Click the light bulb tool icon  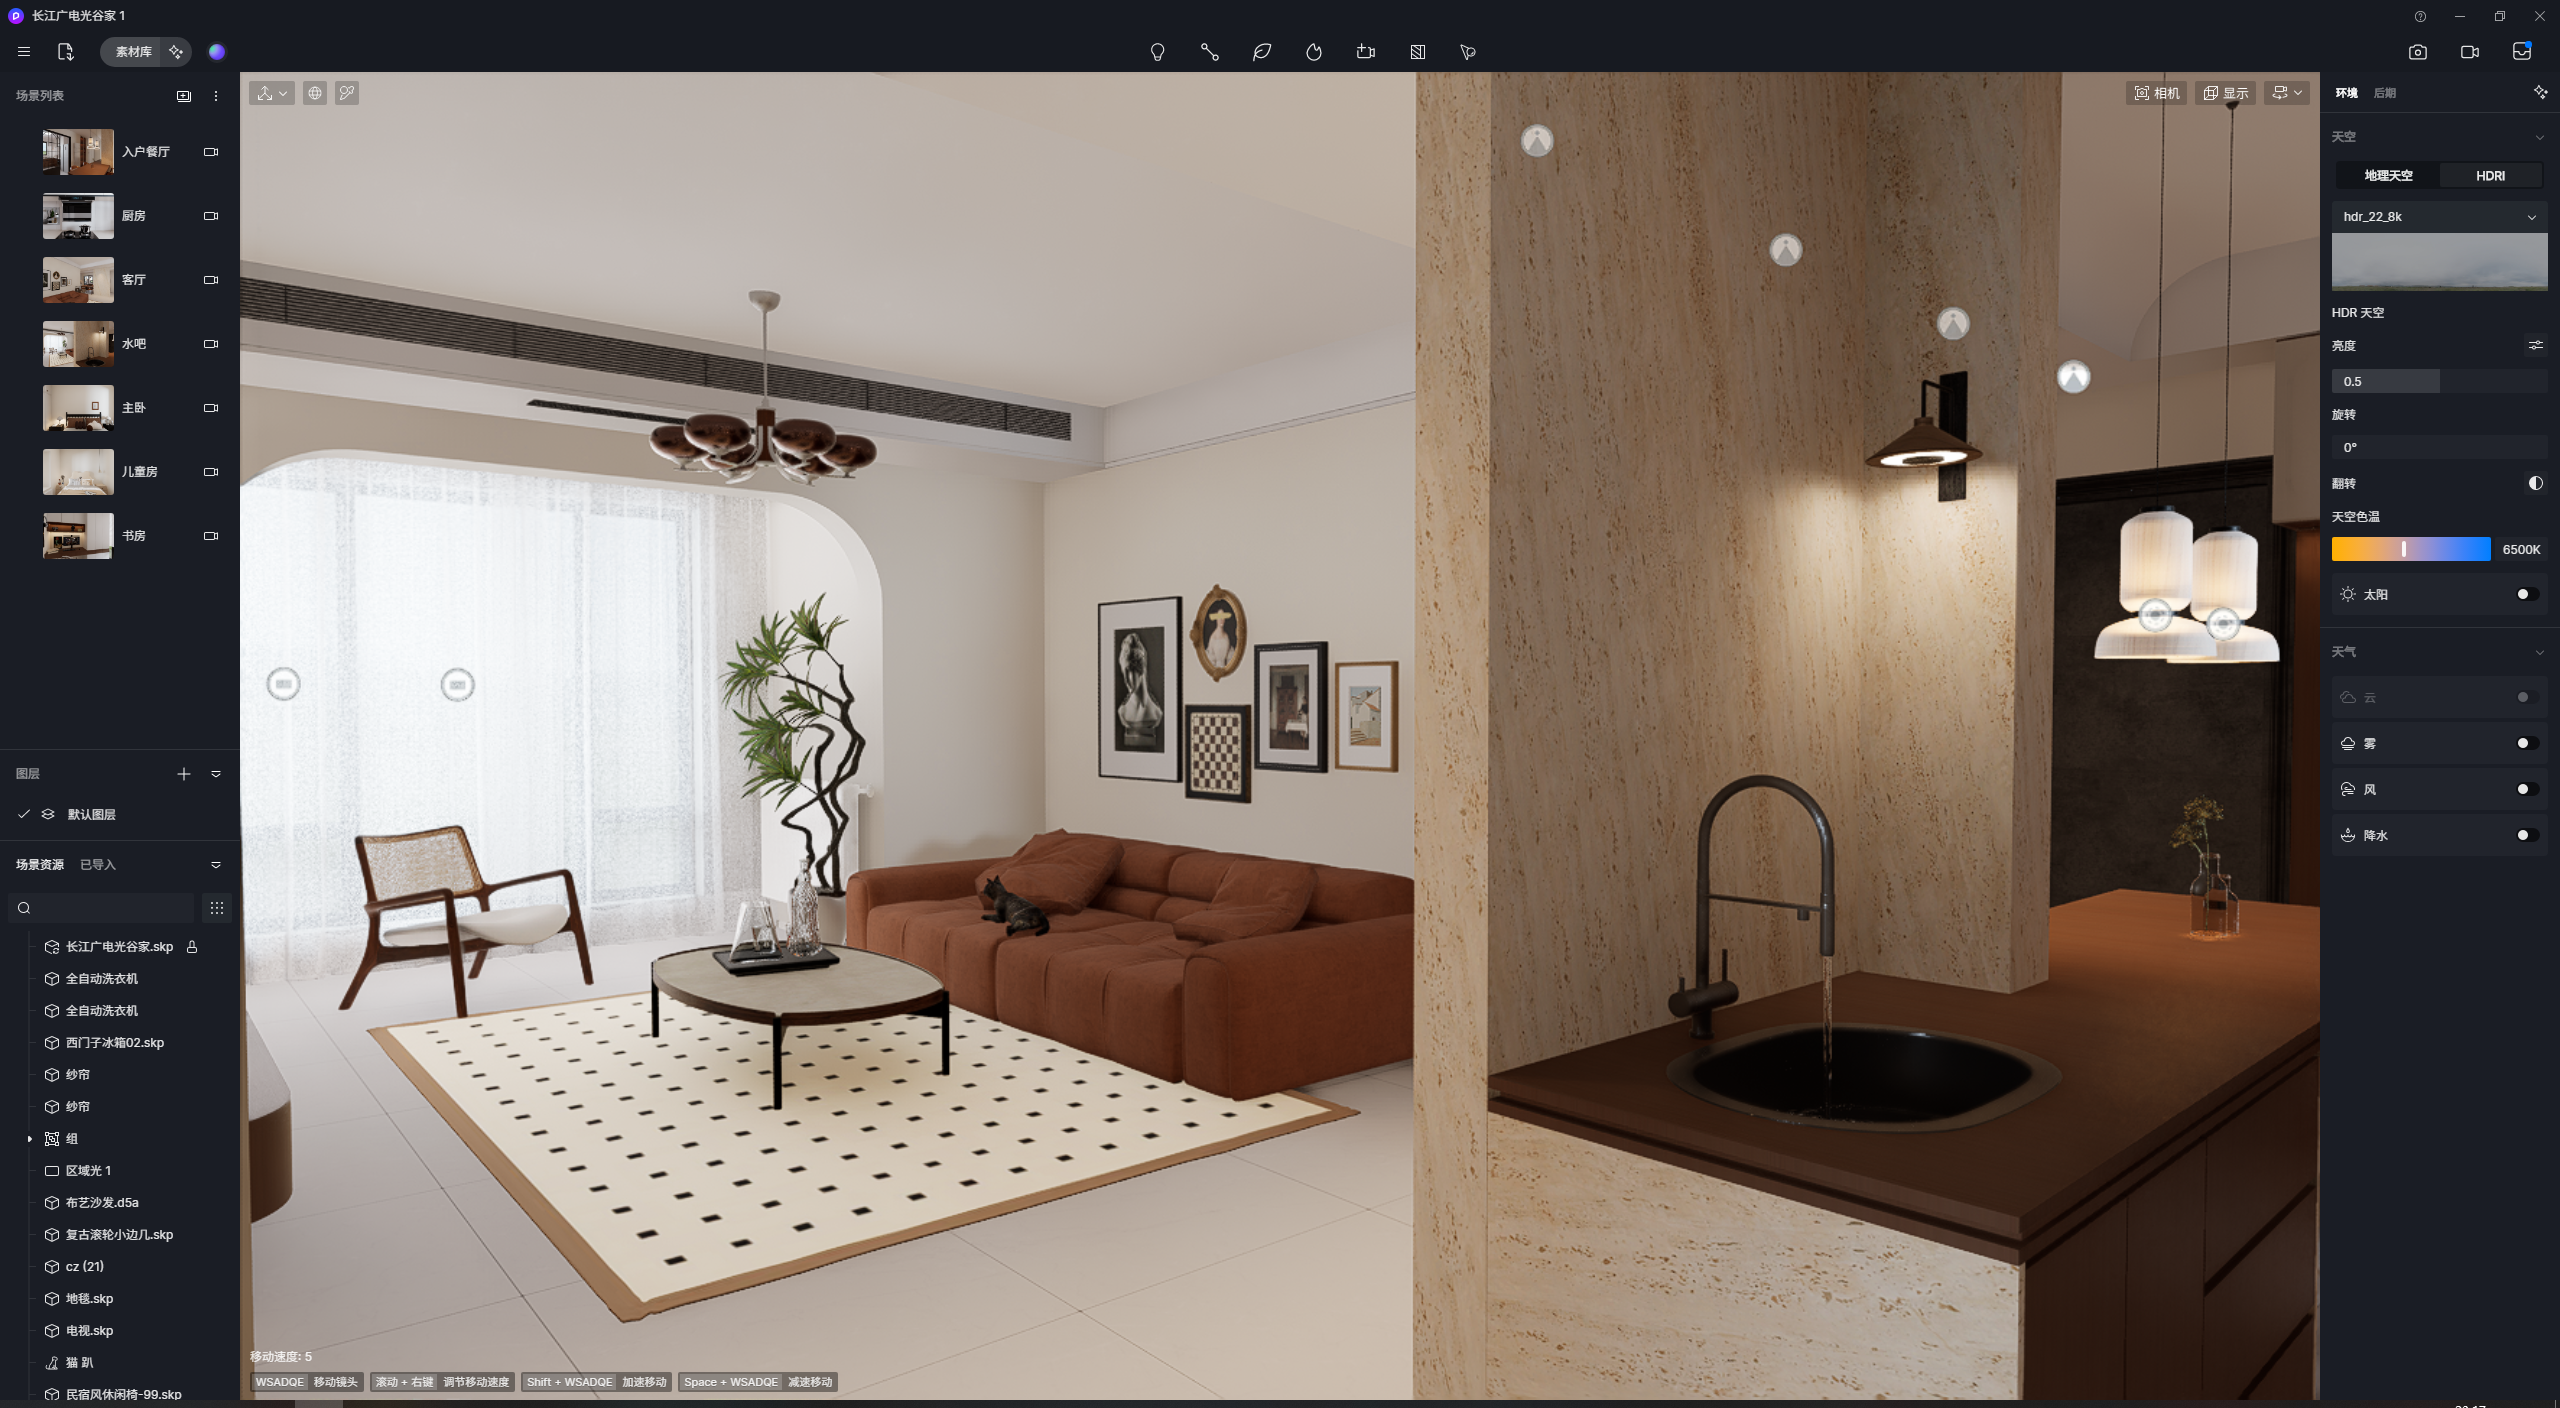click(x=1157, y=52)
